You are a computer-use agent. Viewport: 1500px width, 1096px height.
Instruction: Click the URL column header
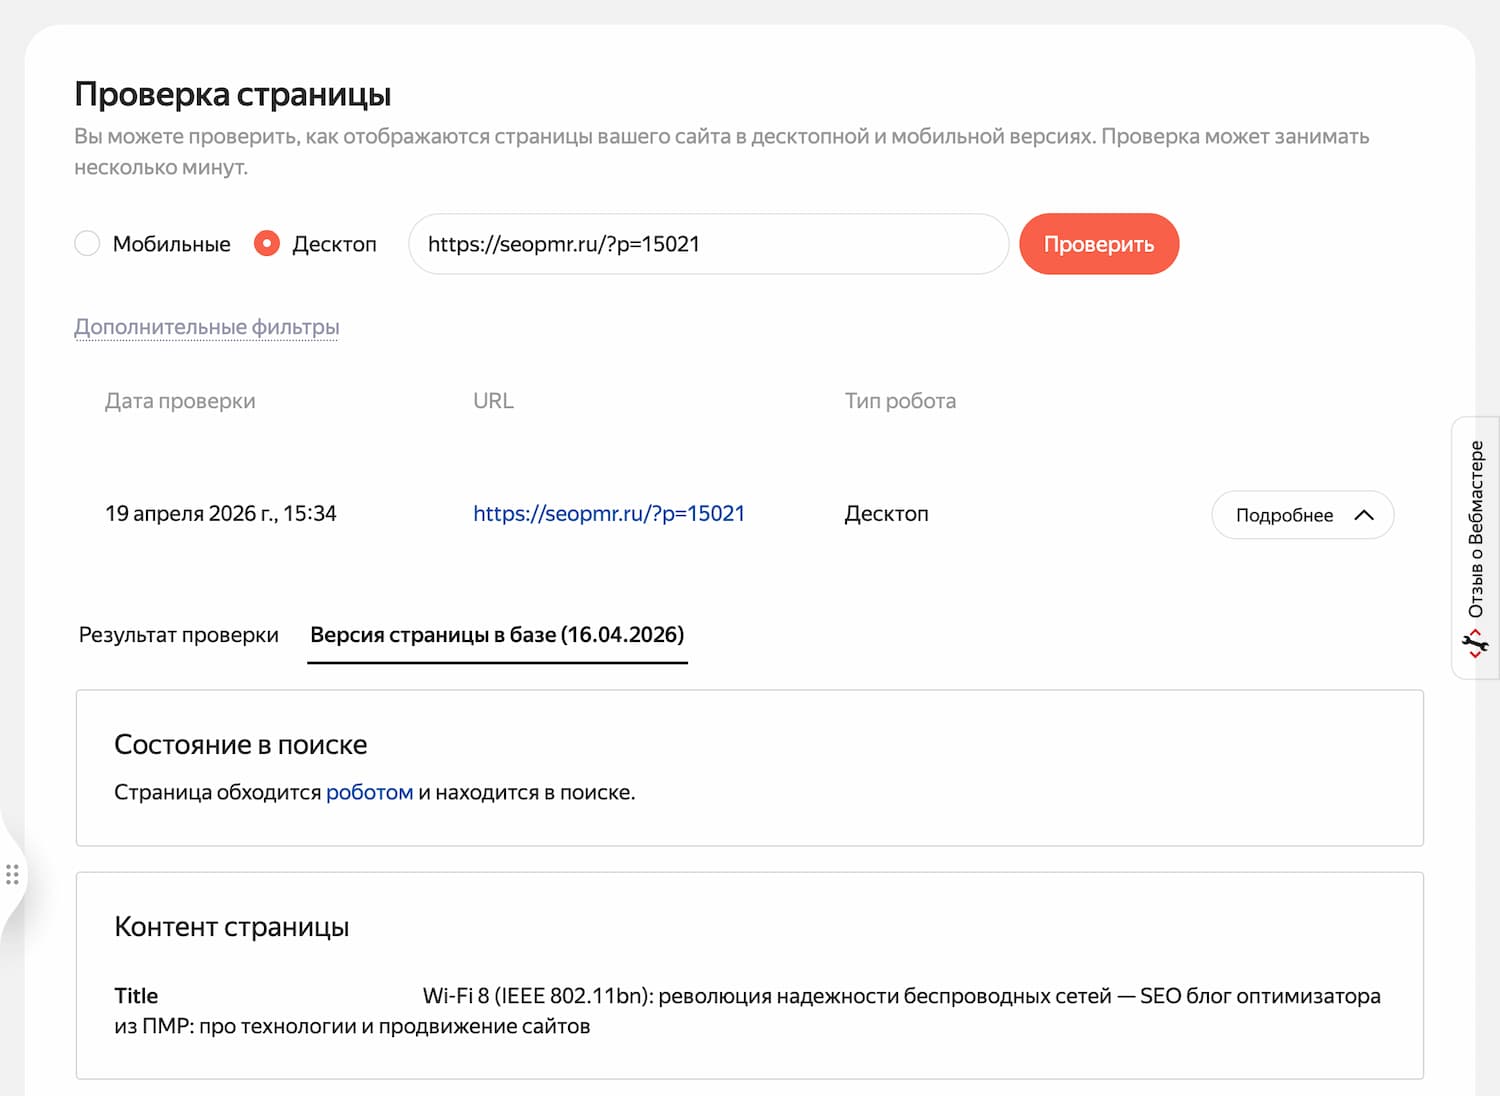[x=493, y=401]
